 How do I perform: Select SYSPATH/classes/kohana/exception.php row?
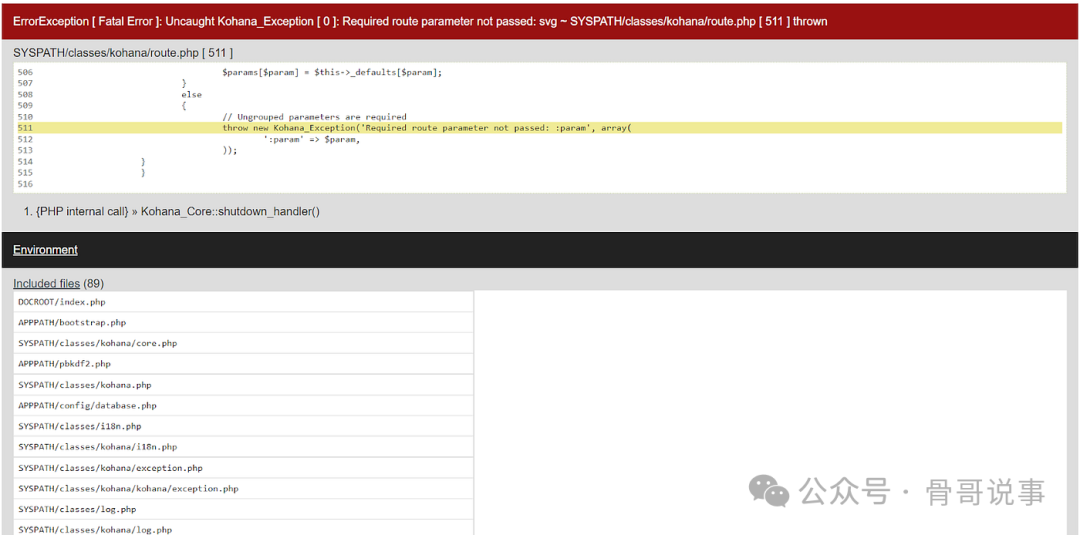click(x=243, y=468)
